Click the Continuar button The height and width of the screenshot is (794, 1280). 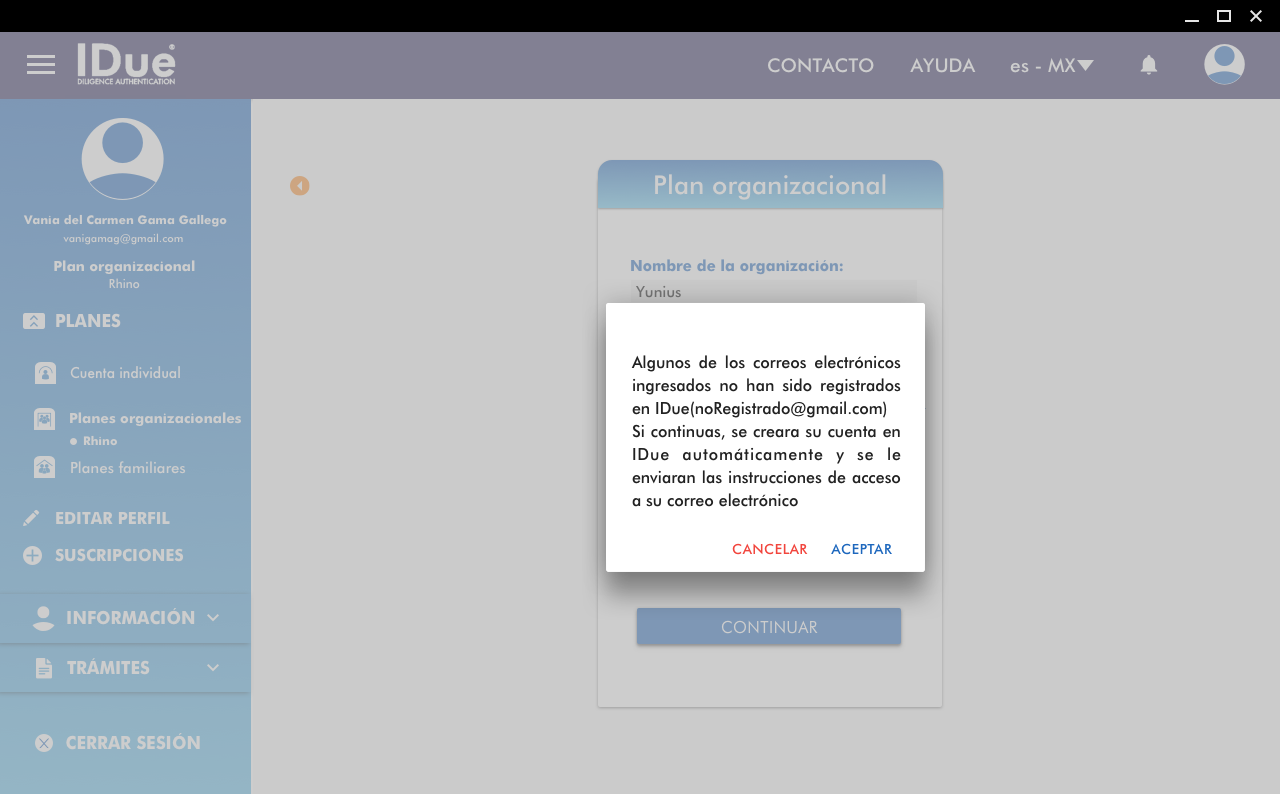[x=769, y=627]
